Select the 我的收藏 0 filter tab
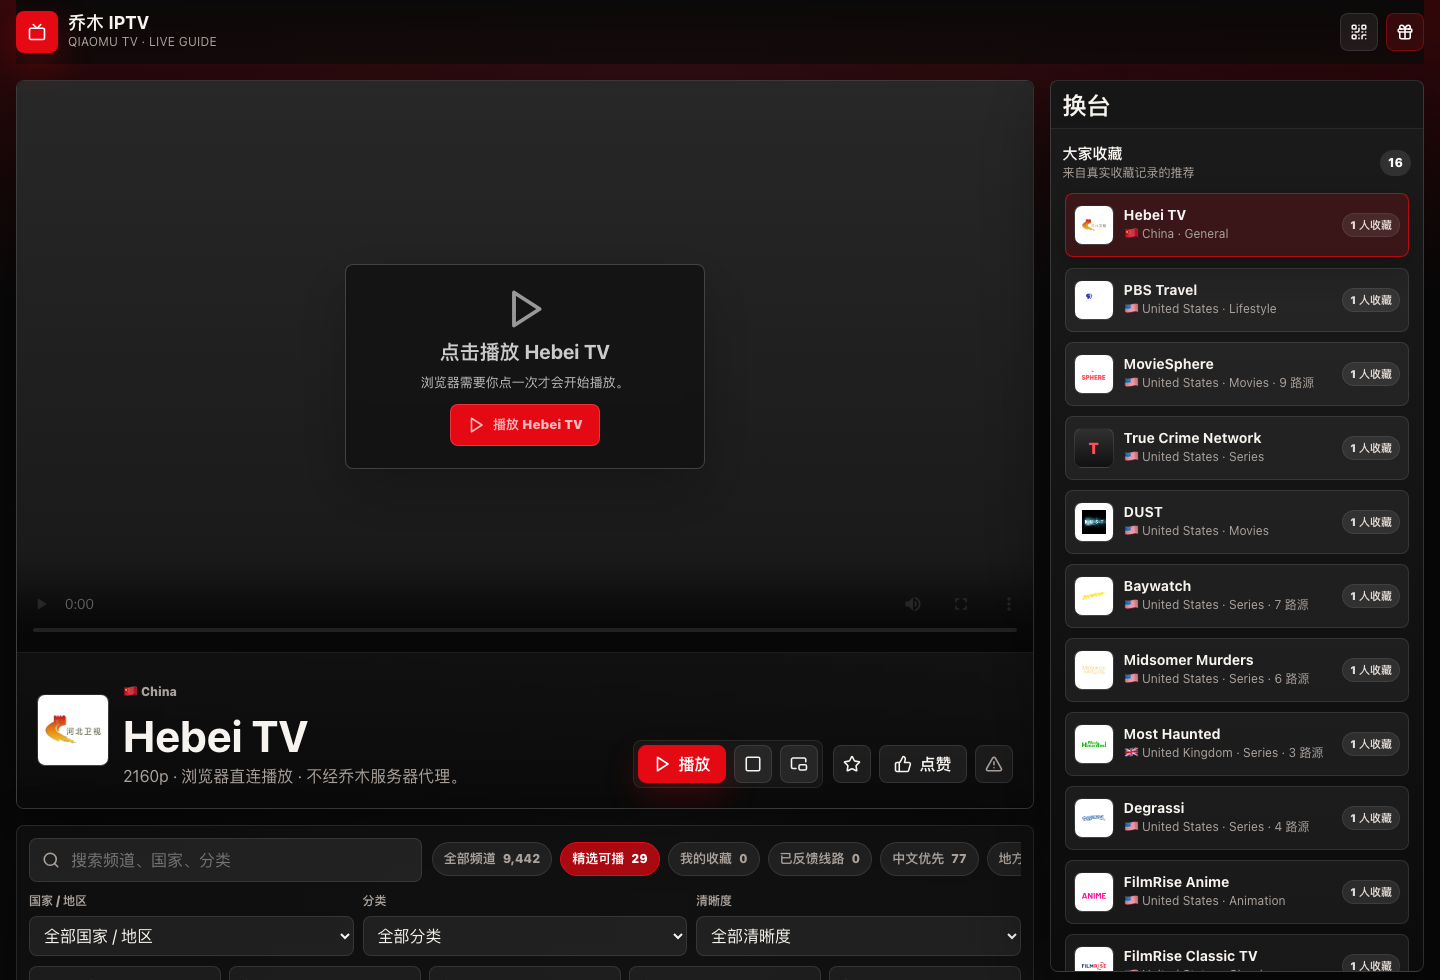This screenshot has width=1440, height=980. pyautogui.click(x=714, y=859)
